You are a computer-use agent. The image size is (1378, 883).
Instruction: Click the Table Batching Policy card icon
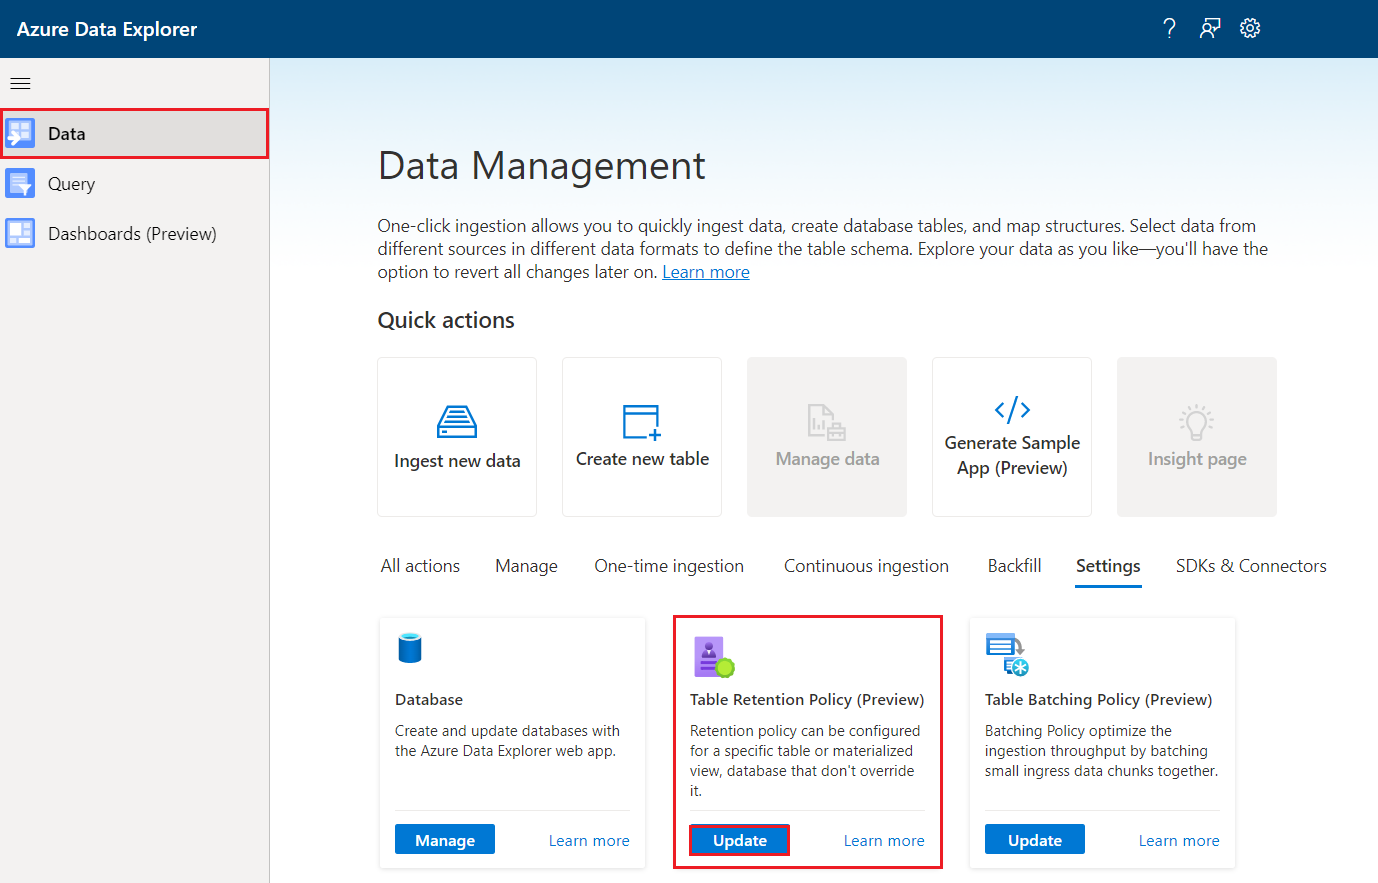(x=1007, y=655)
